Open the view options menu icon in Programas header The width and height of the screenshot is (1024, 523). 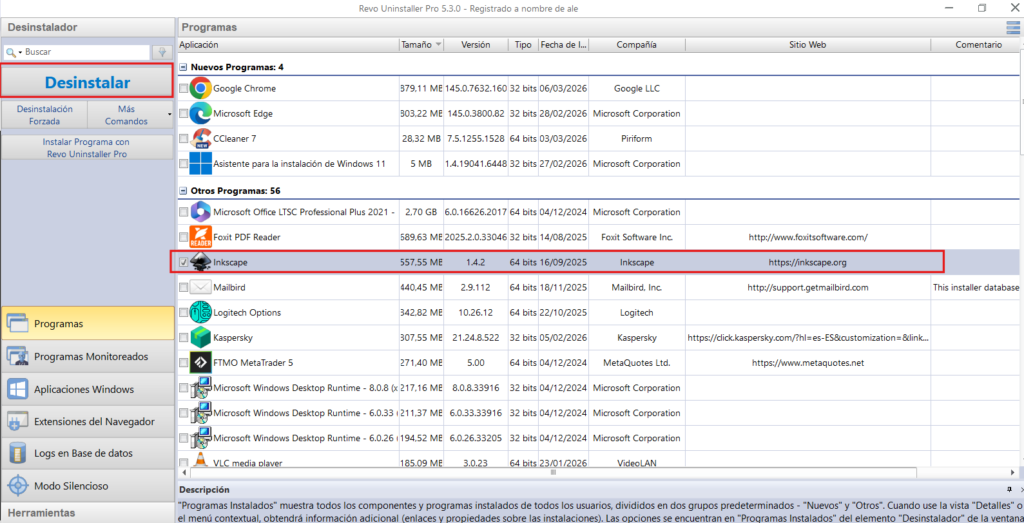coord(1013,27)
